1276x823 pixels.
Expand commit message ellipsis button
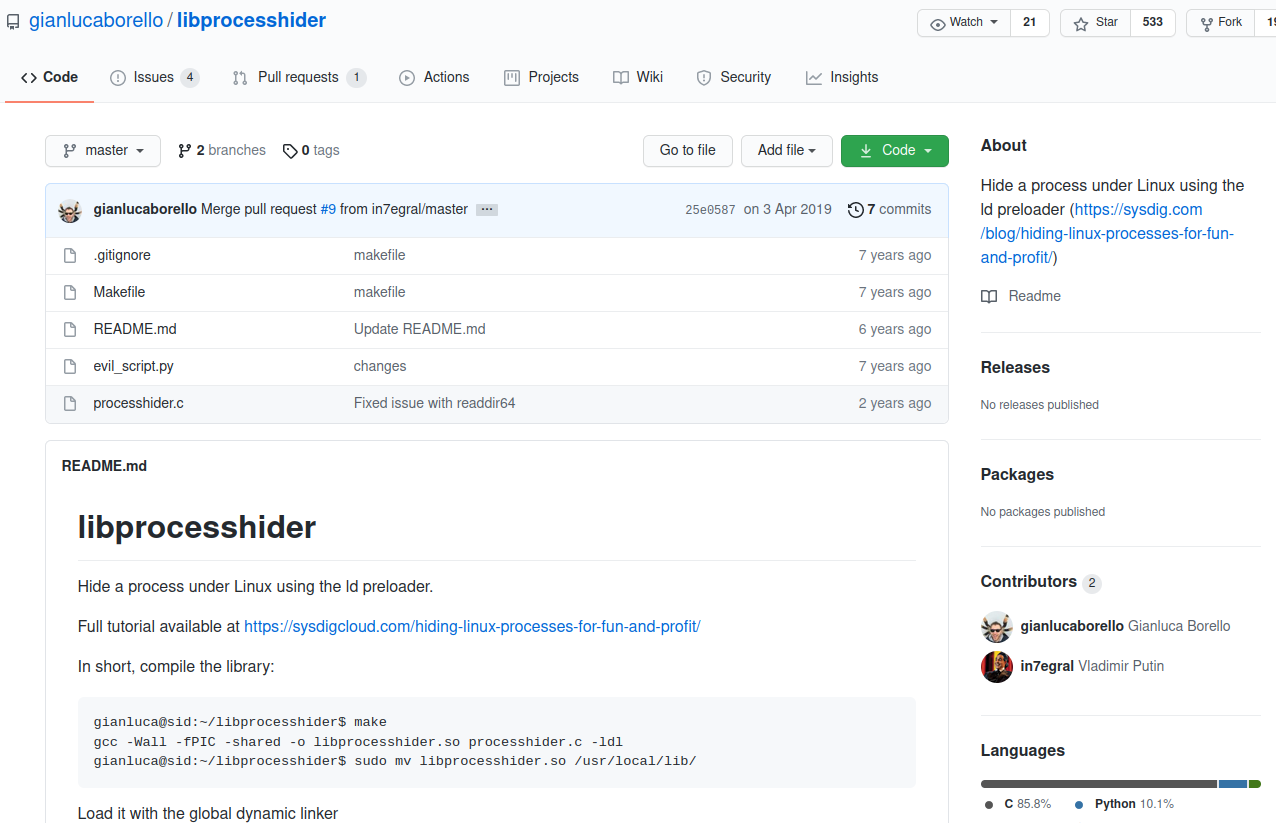point(487,210)
